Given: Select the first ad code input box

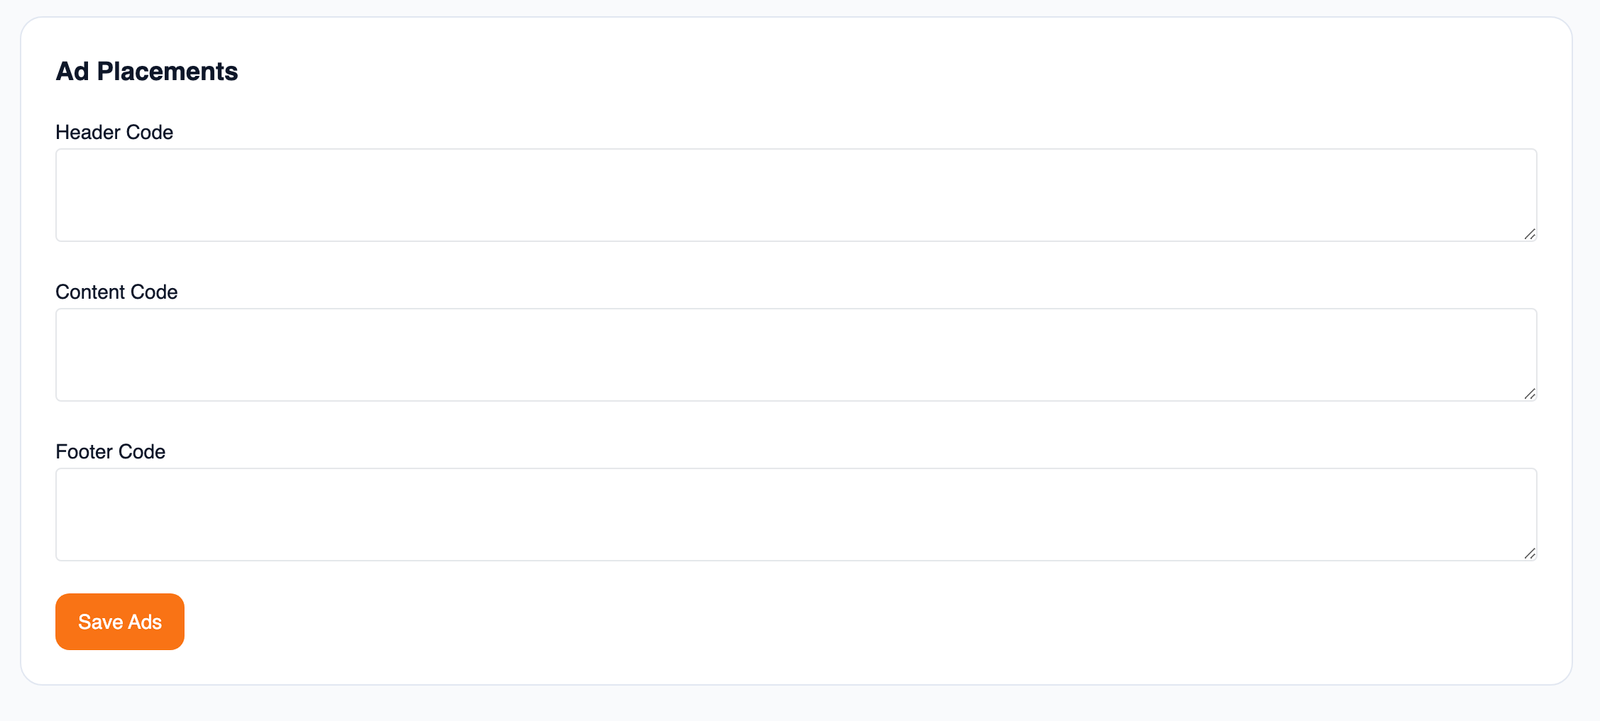Looking at the screenshot, I should click(x=795, y=195).
